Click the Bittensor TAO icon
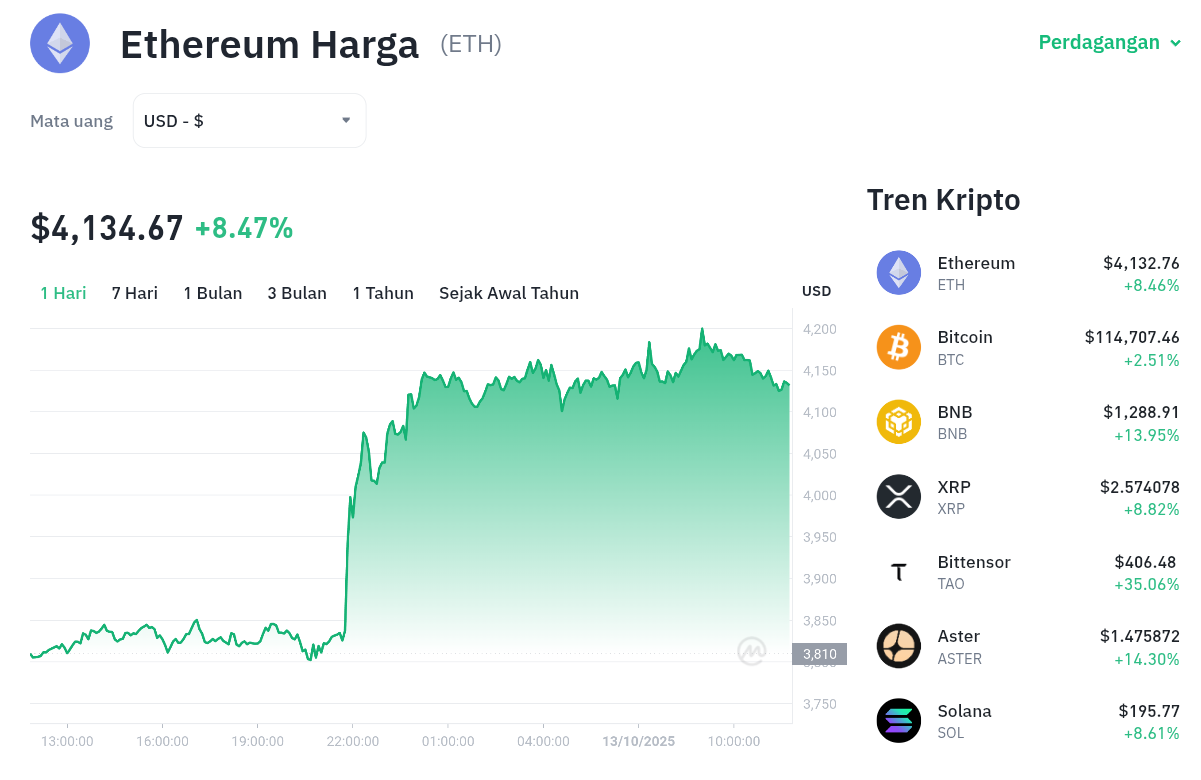The width and height of the screenshot is (1201, 780). click(898, 571)
